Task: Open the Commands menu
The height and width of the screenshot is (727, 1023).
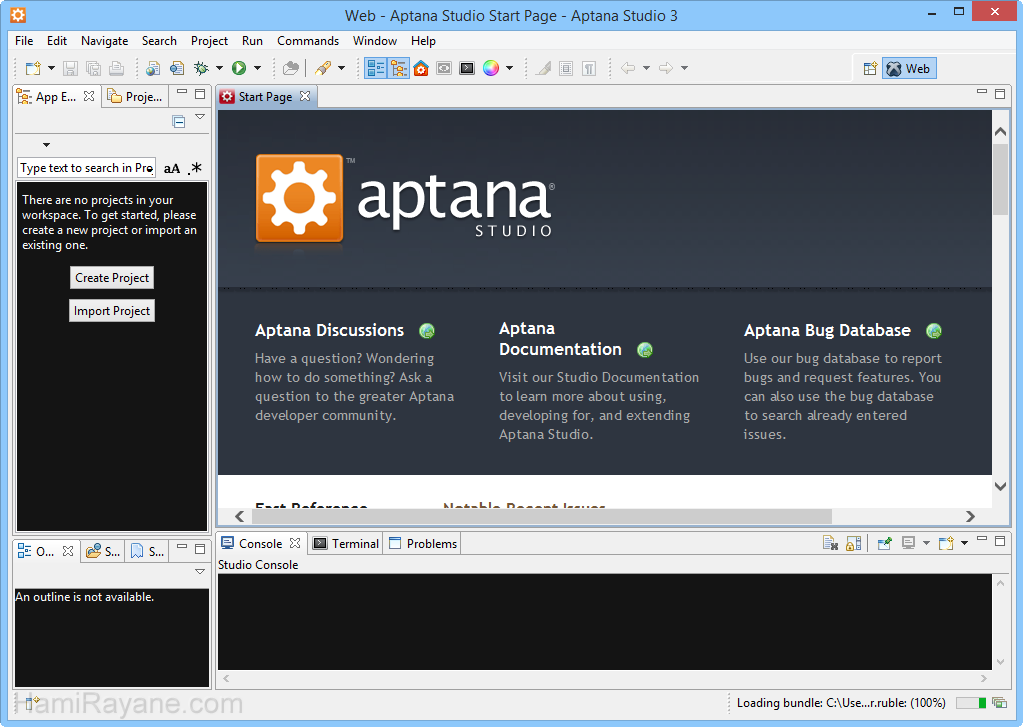Action: (x=308, y=41)
